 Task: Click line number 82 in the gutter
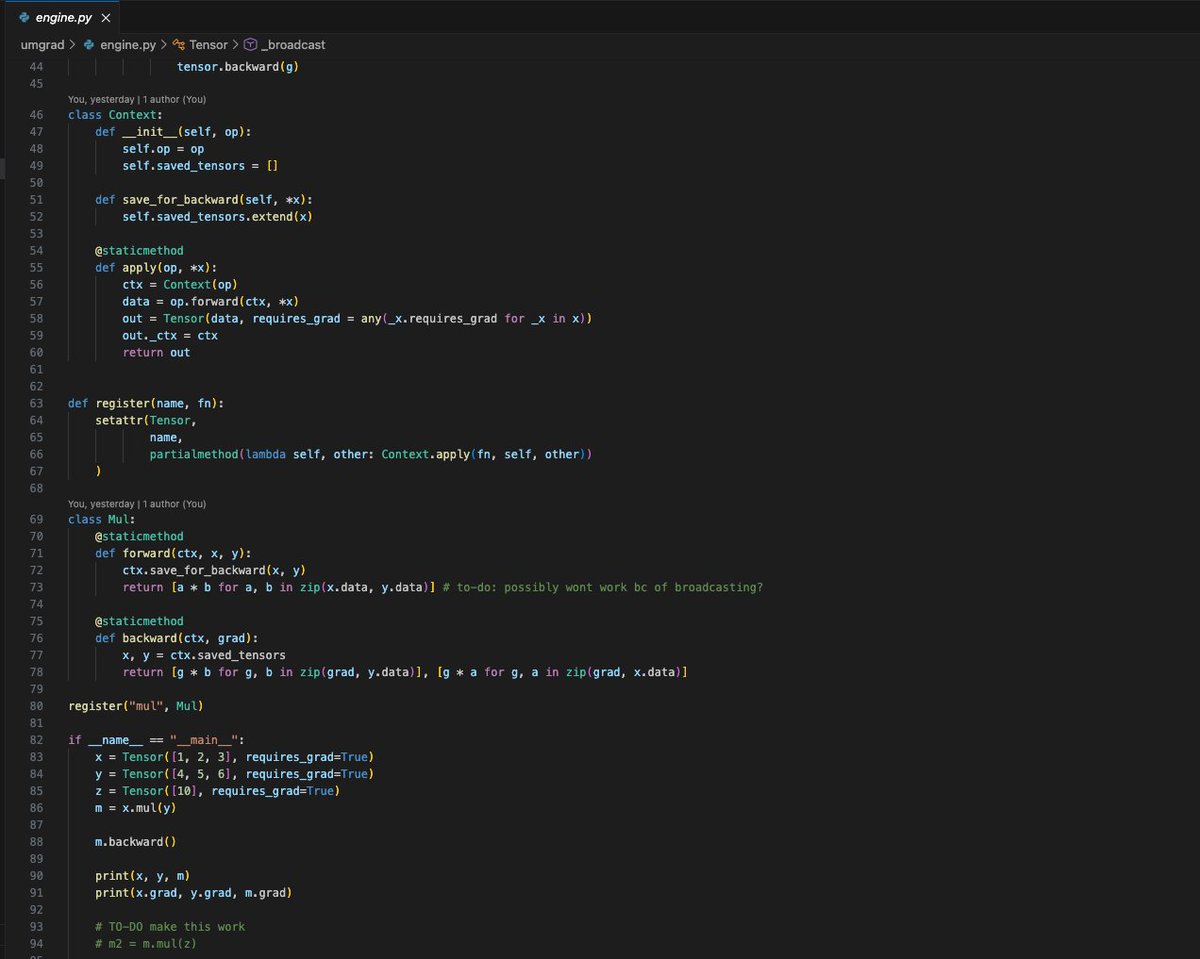click(36, 740)
